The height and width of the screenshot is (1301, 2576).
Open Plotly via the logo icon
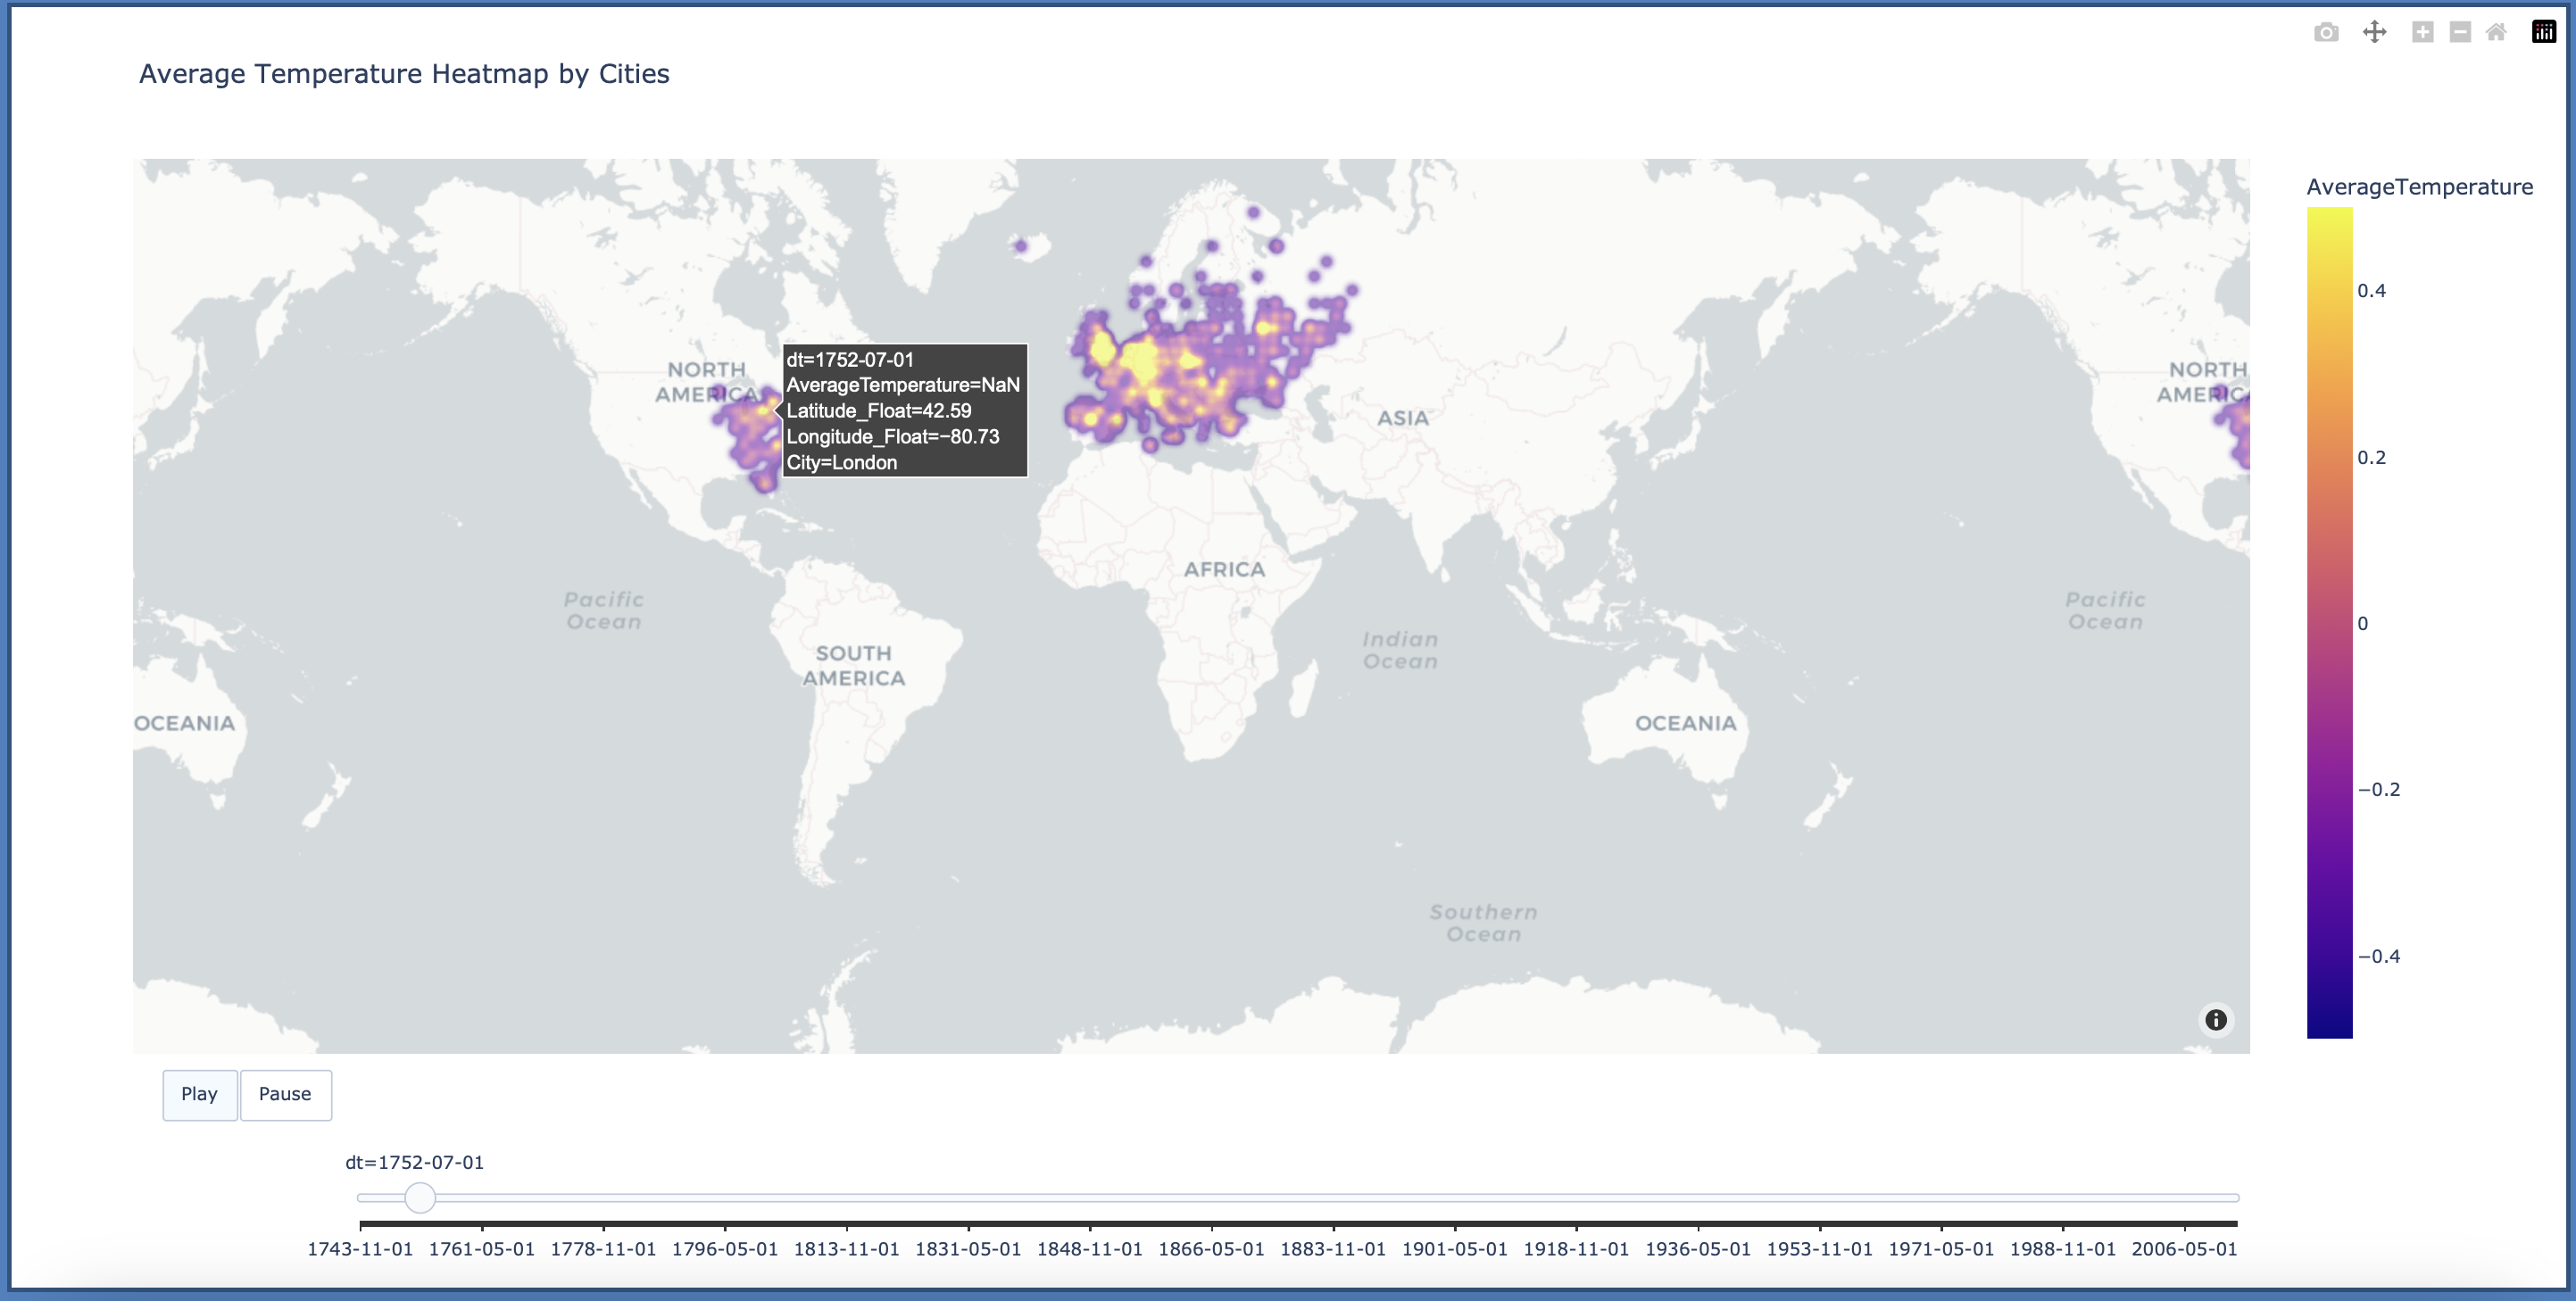tap(2543, 30)
